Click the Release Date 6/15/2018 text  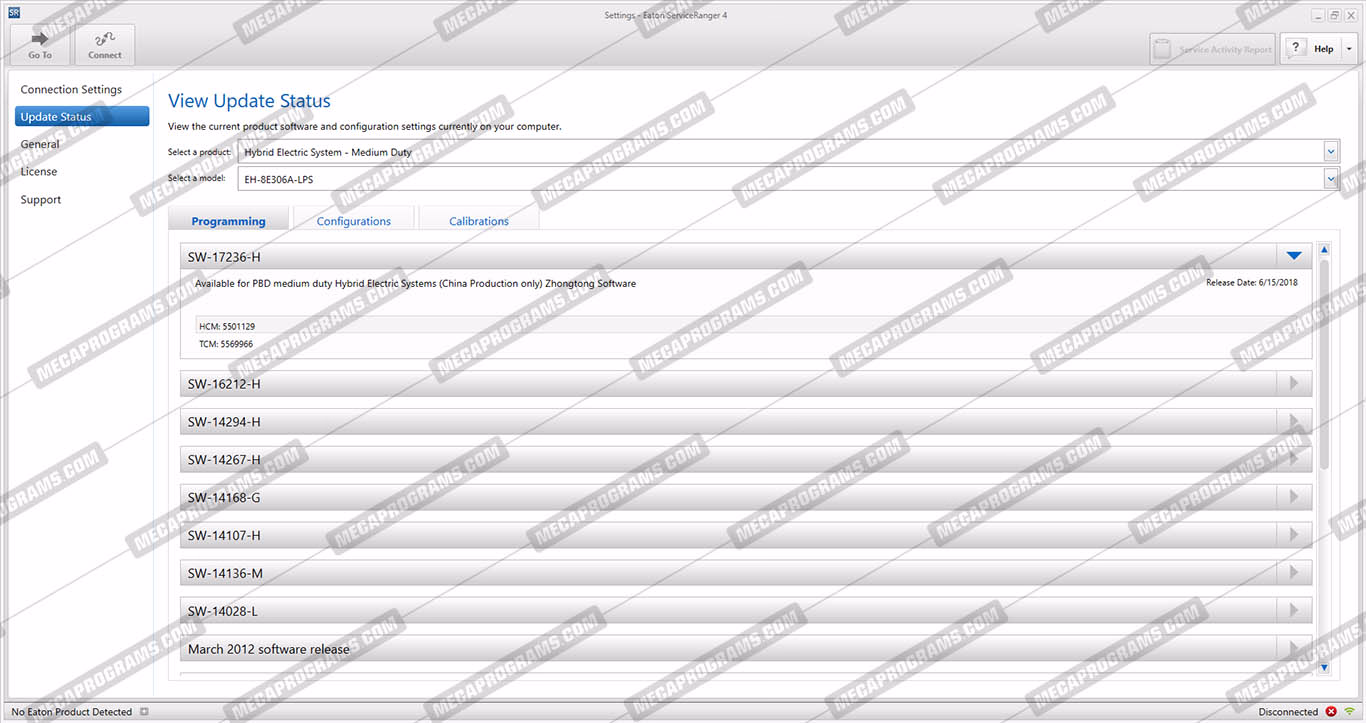[x=1251, y=283]
